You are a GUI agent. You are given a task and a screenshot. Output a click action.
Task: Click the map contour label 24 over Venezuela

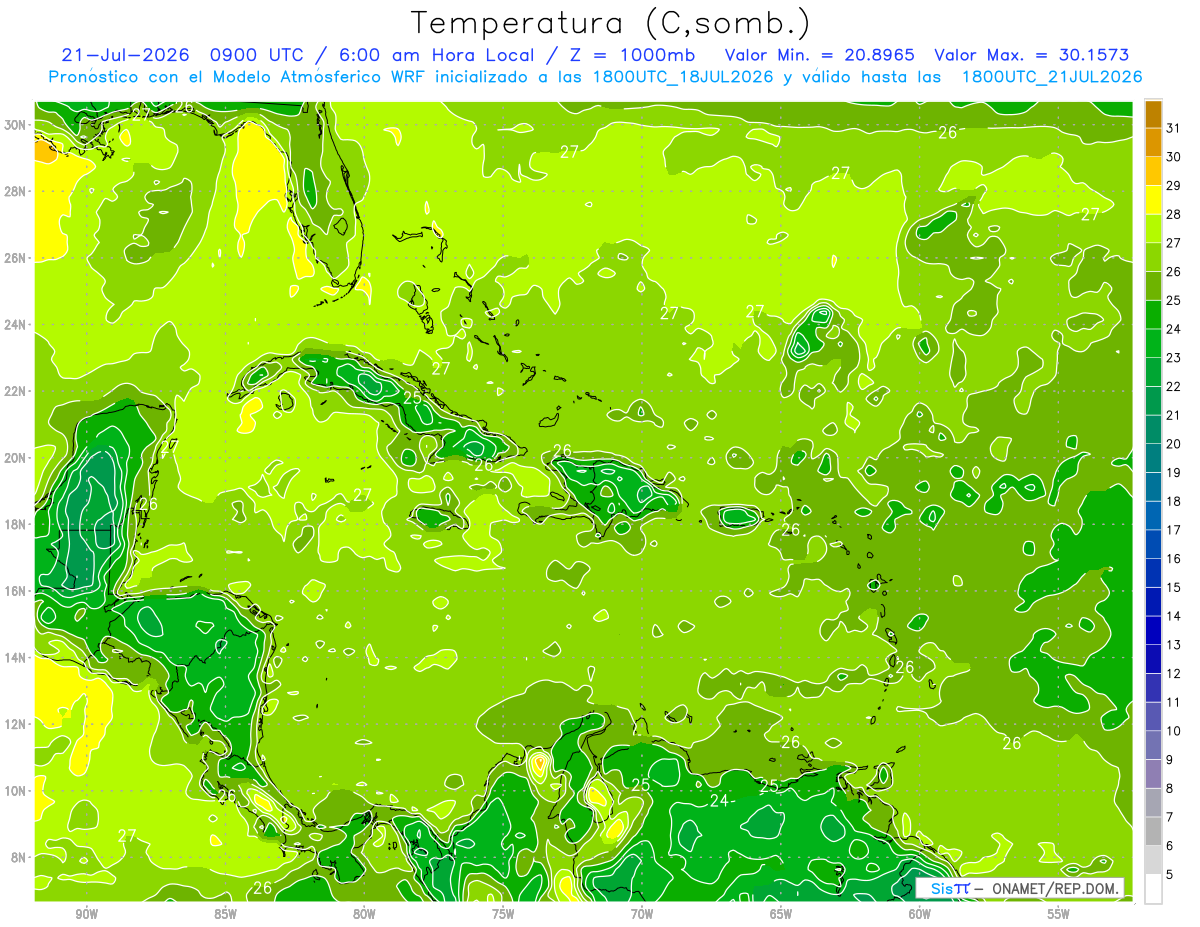719,801
